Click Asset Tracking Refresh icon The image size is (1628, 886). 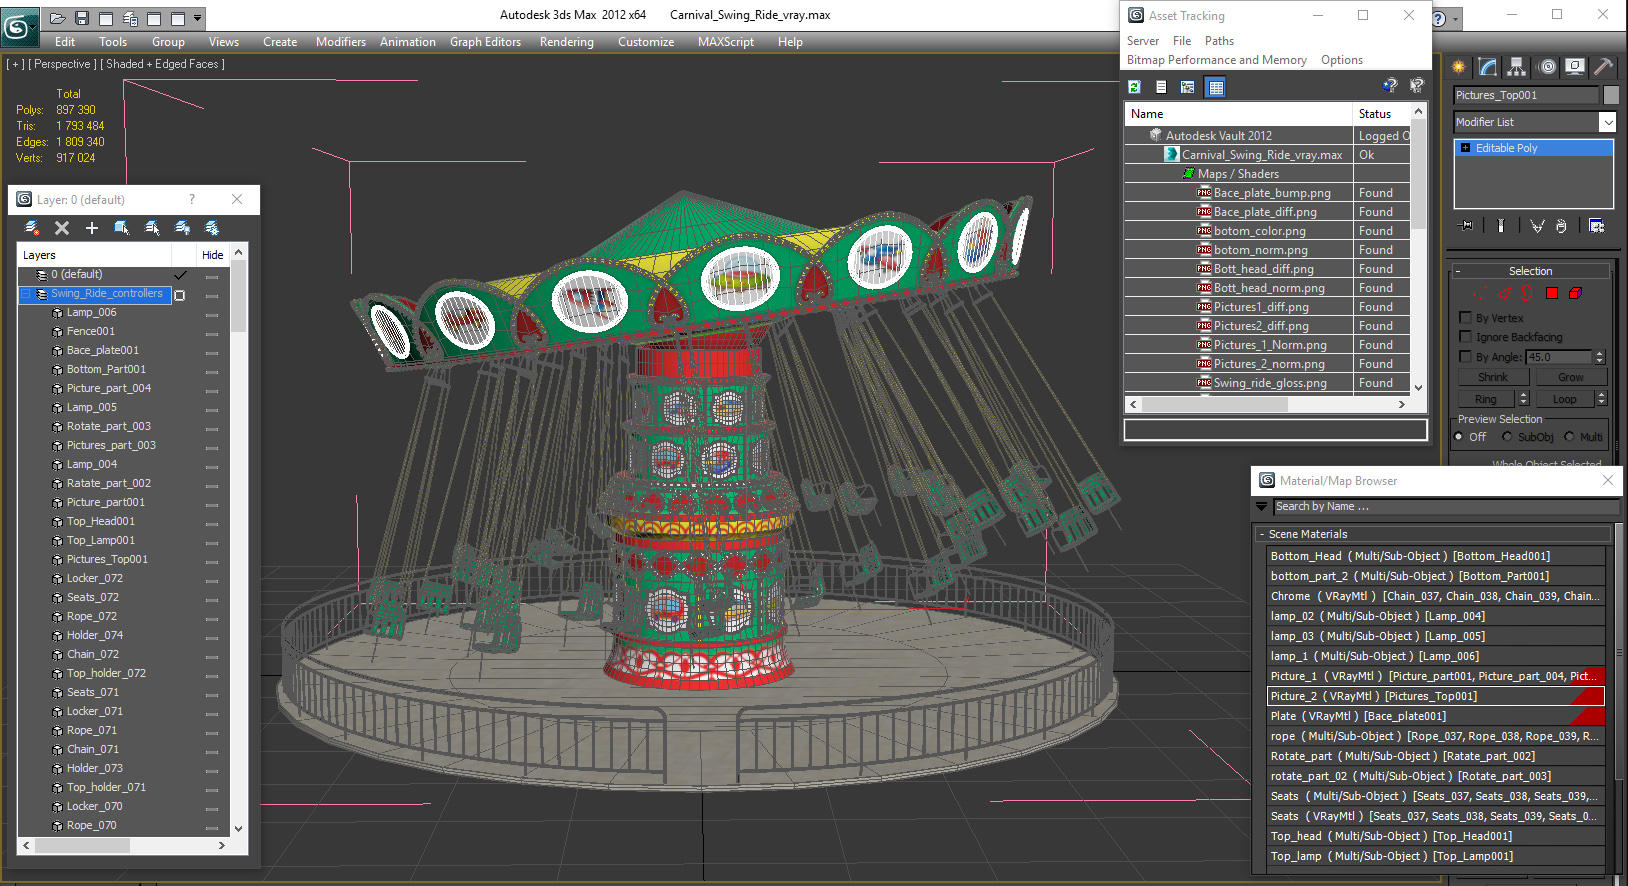[x=1135, y=87]
